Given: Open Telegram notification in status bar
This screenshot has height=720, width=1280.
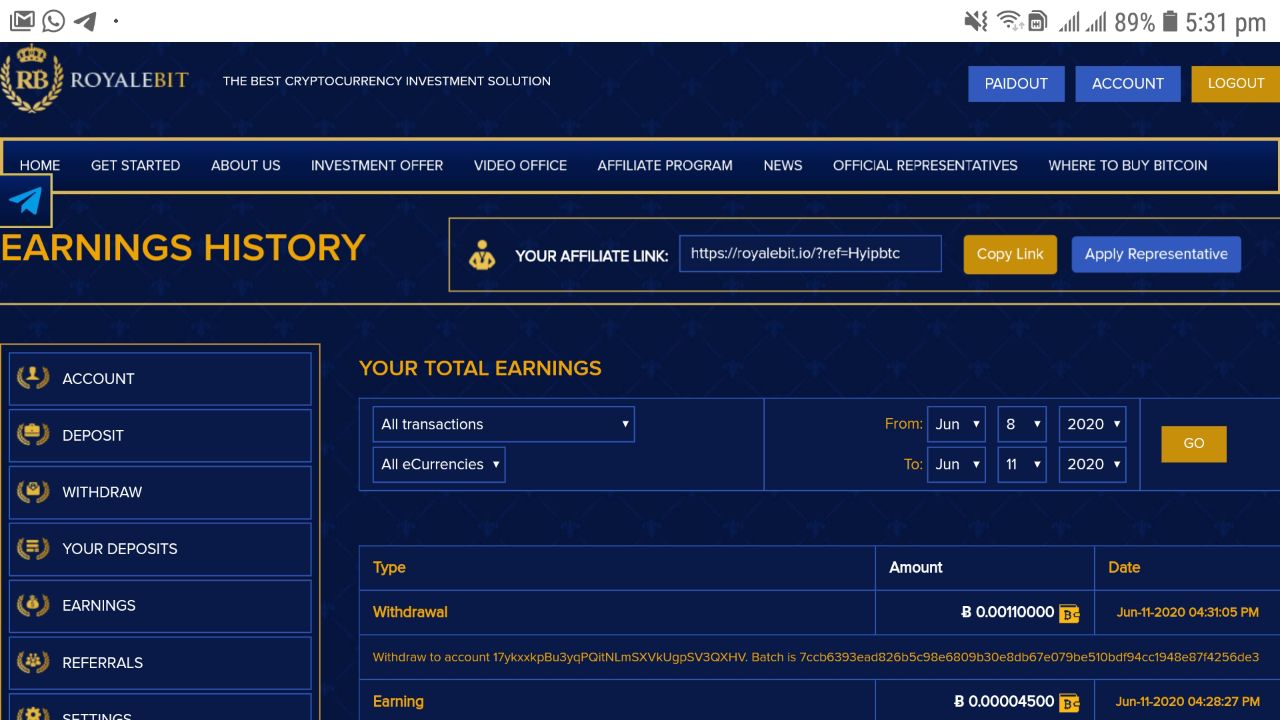Looking at the screenshot, I should [85, 21].
